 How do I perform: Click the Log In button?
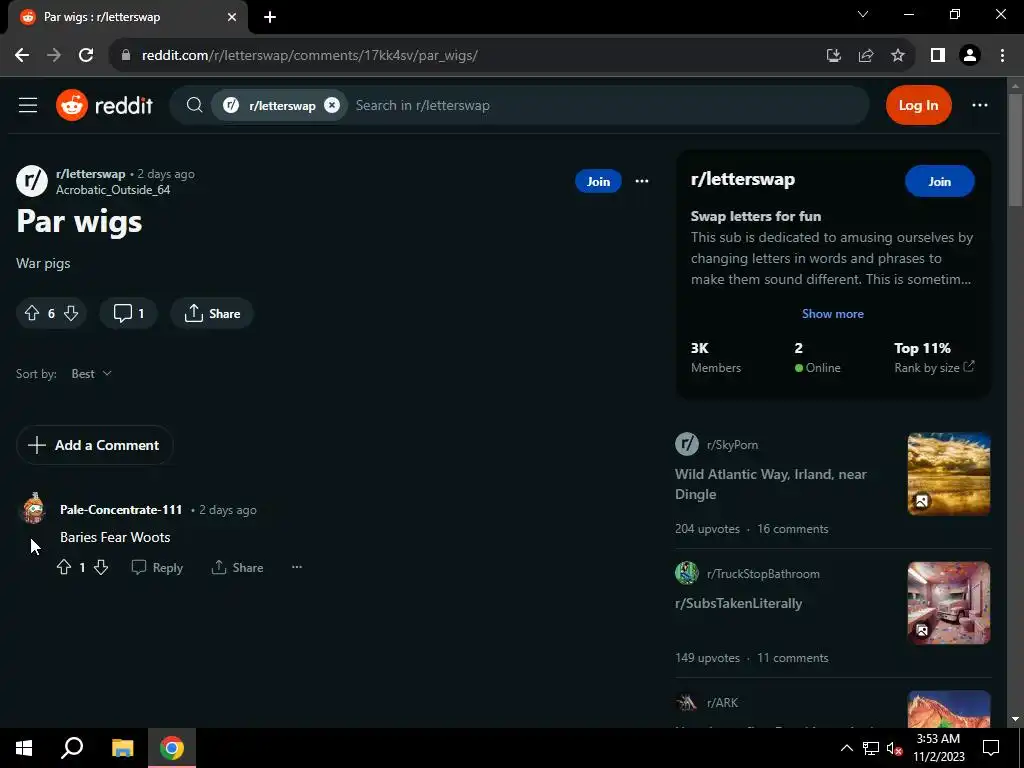point(918,105)
